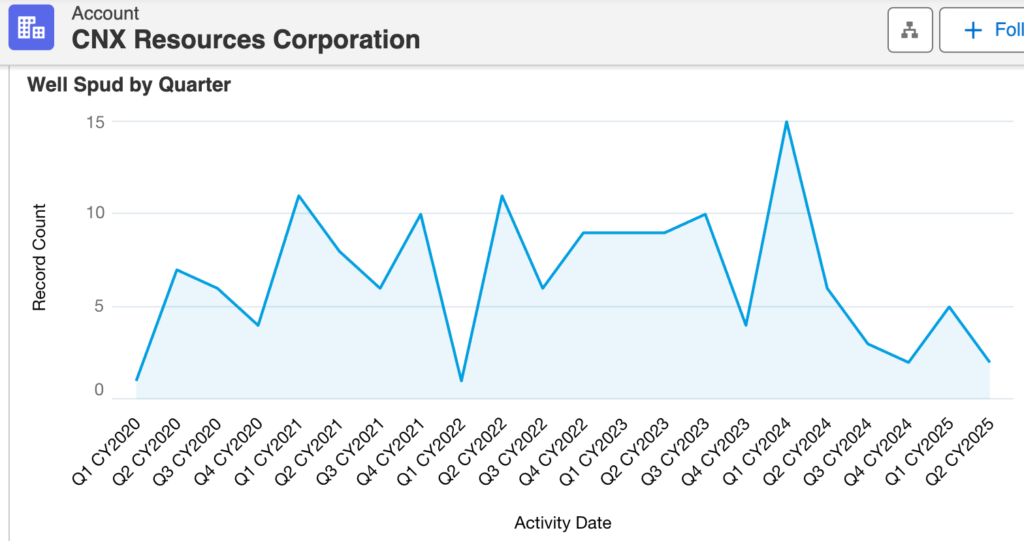
Task: Click the Well Spud by Quarter chart title
Action: click(x=129, y=85)
